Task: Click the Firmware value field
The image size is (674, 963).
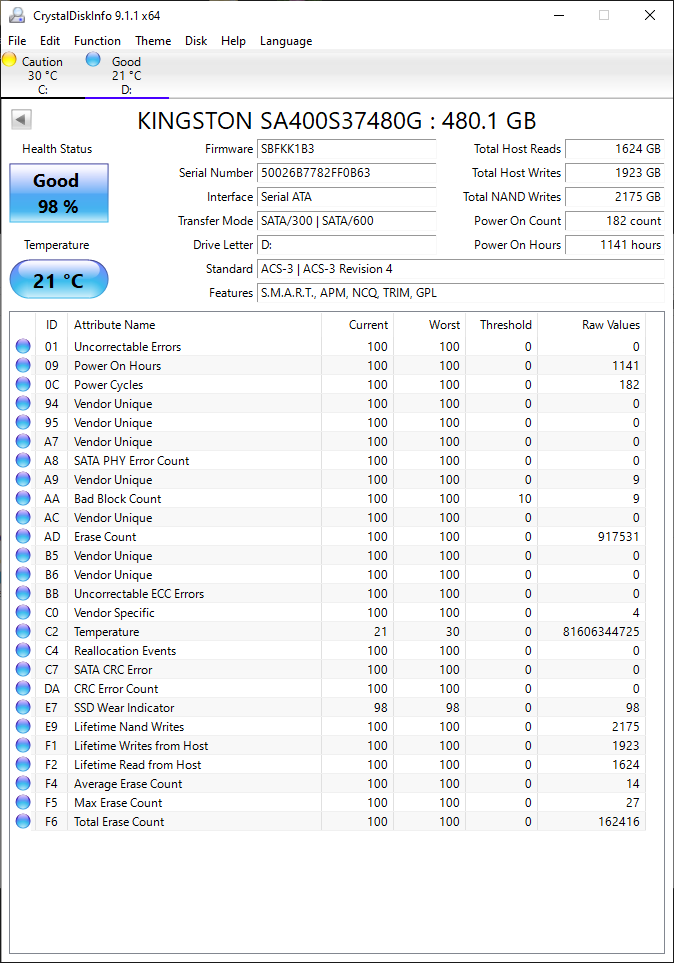Action: [x=346, y=149]
